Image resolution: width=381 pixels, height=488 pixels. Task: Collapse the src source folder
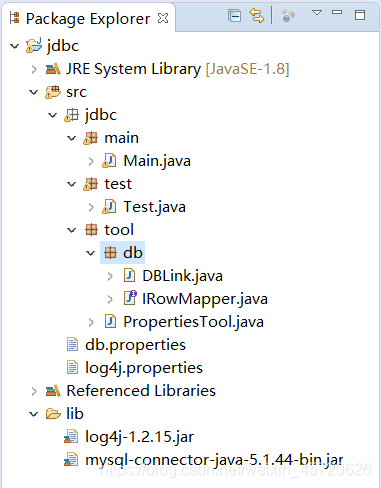(34, 92)
